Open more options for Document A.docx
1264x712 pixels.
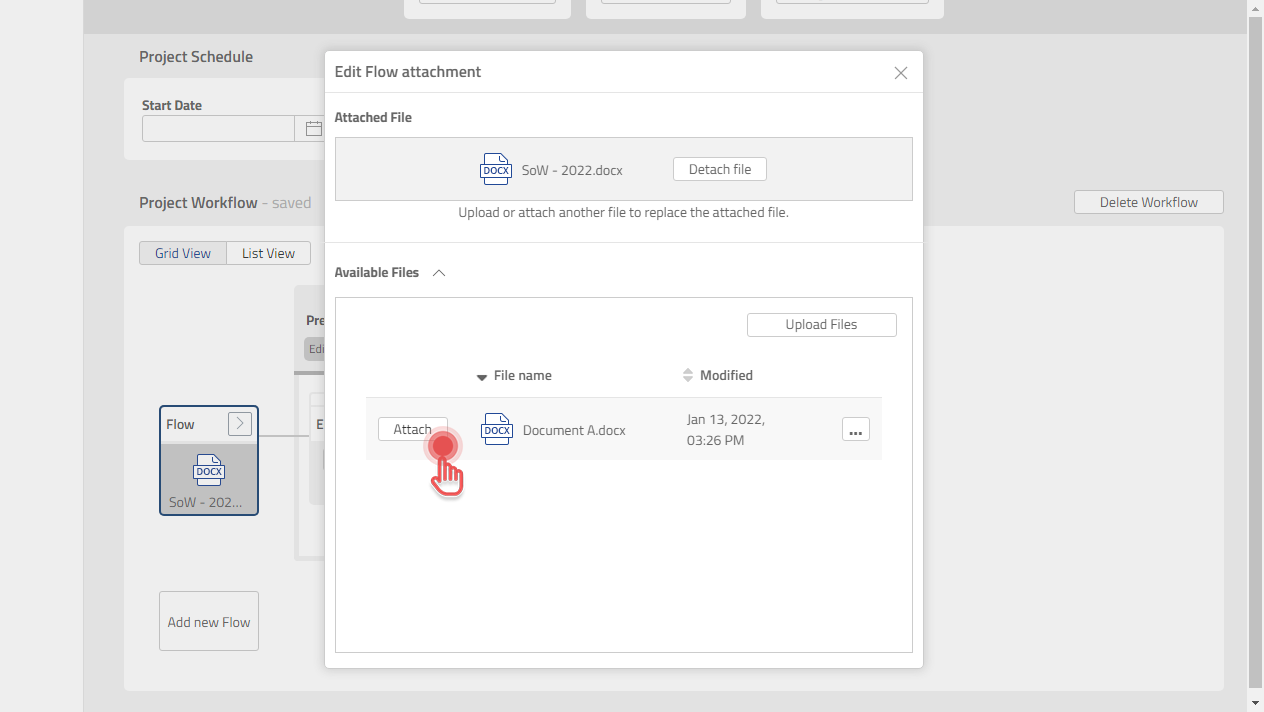point(855,429)
